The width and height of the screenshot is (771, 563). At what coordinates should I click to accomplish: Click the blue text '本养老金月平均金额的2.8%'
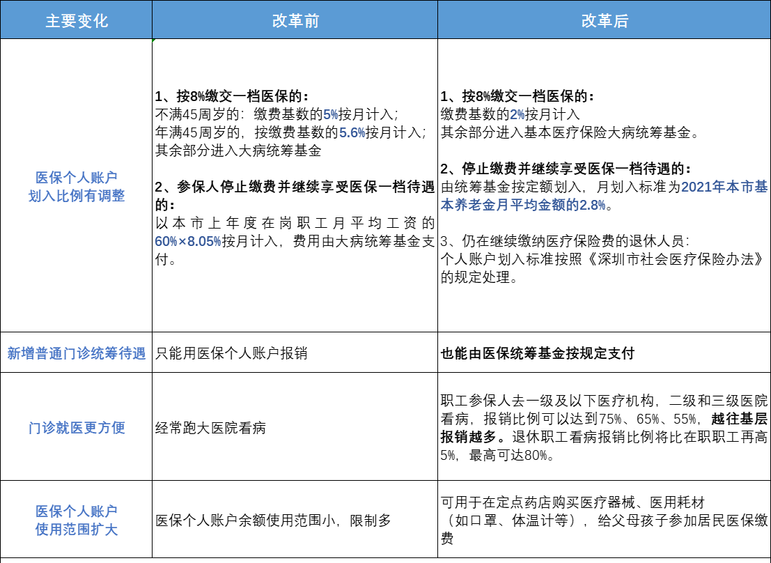(523, 205)
